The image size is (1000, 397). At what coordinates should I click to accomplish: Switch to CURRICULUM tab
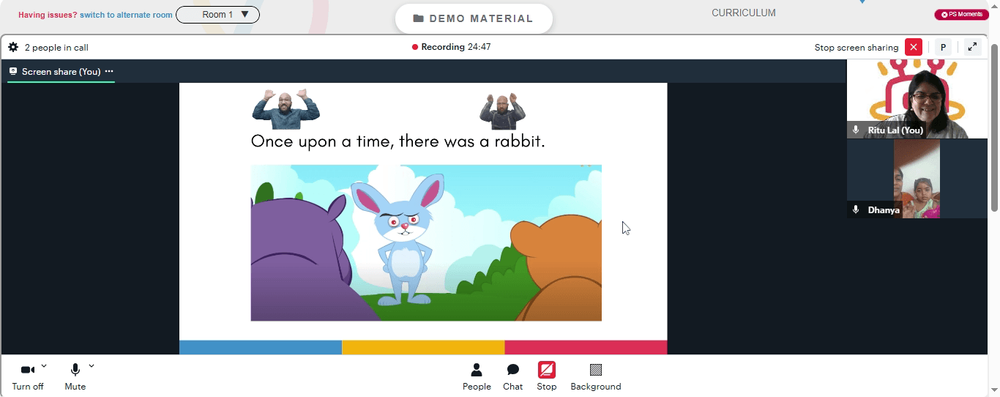point(744,13)
